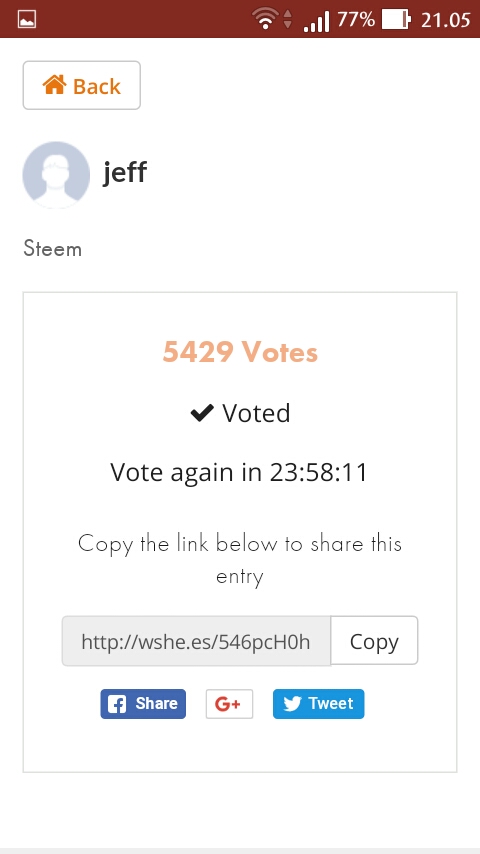480x854 pixels.
Task: Open the image notification icon in status bar
Action: tap(27, 20)
